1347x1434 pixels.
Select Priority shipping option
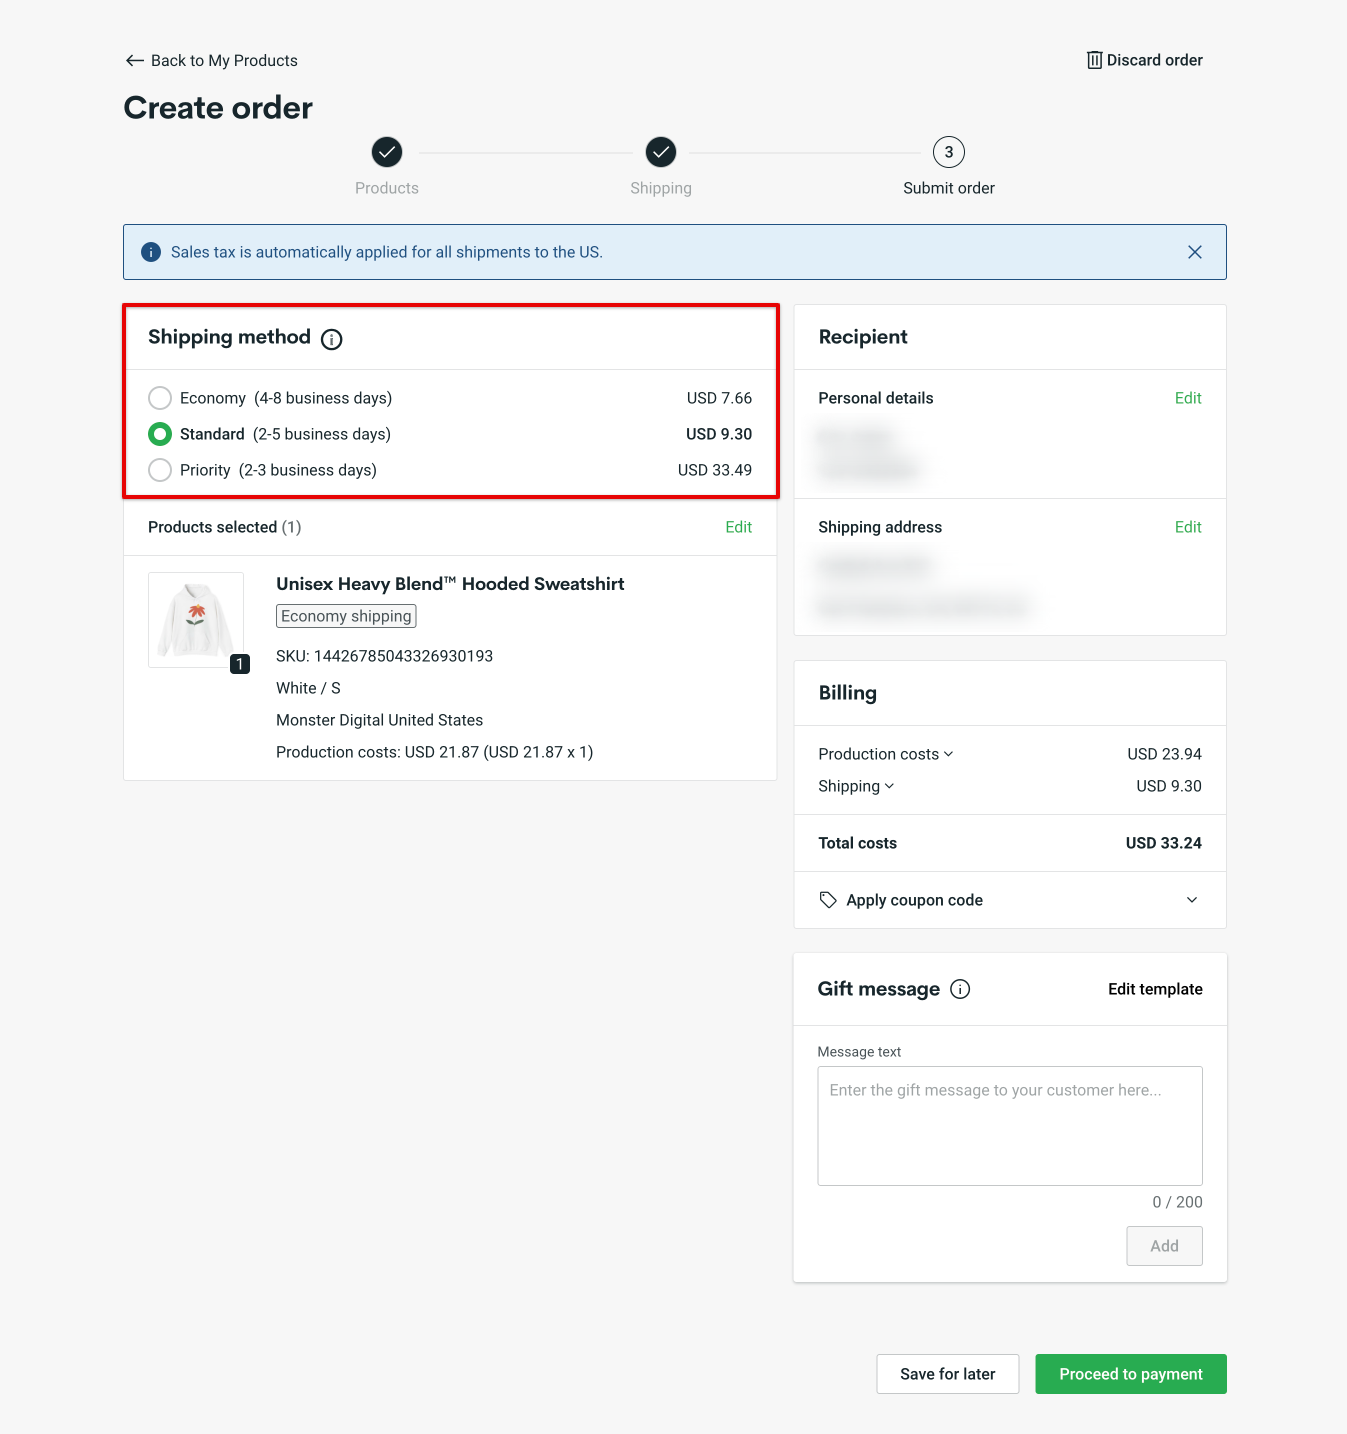coord(160,470)
